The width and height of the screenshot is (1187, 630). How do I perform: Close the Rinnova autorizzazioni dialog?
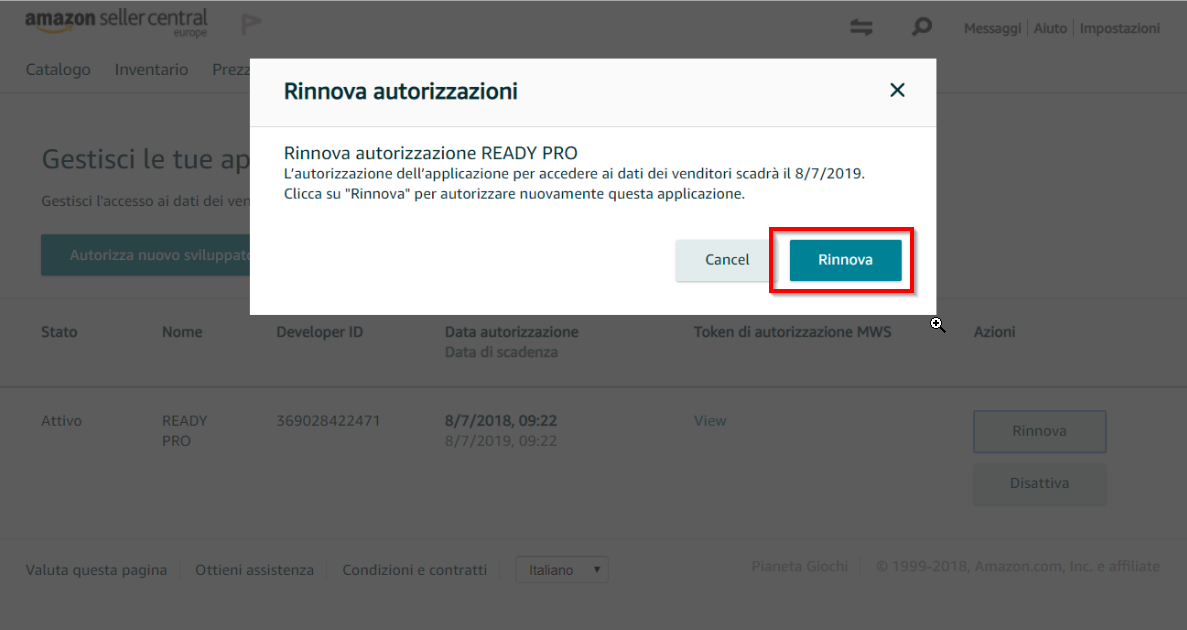pos(897,90)
